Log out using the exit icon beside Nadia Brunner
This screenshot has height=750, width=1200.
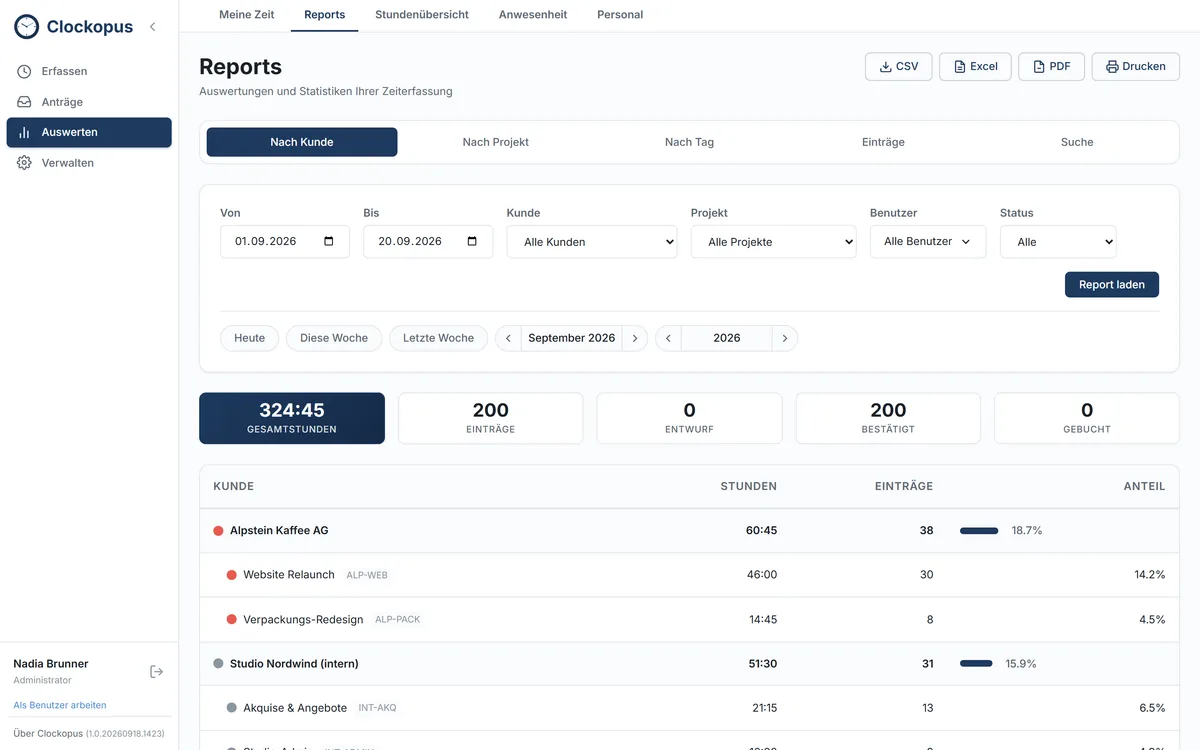[x=156, y=671]
